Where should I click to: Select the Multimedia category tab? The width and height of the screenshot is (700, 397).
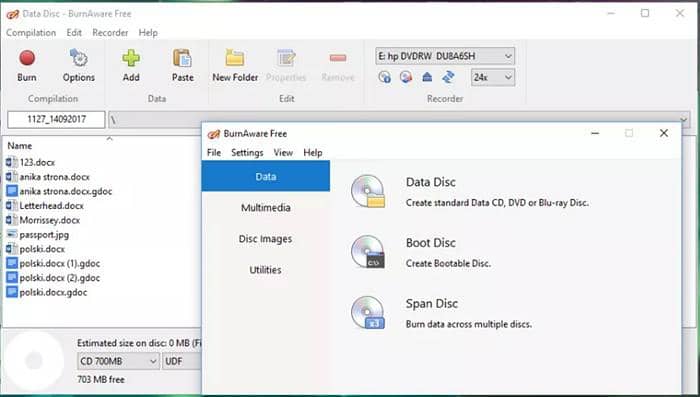[x=266, y=208]
